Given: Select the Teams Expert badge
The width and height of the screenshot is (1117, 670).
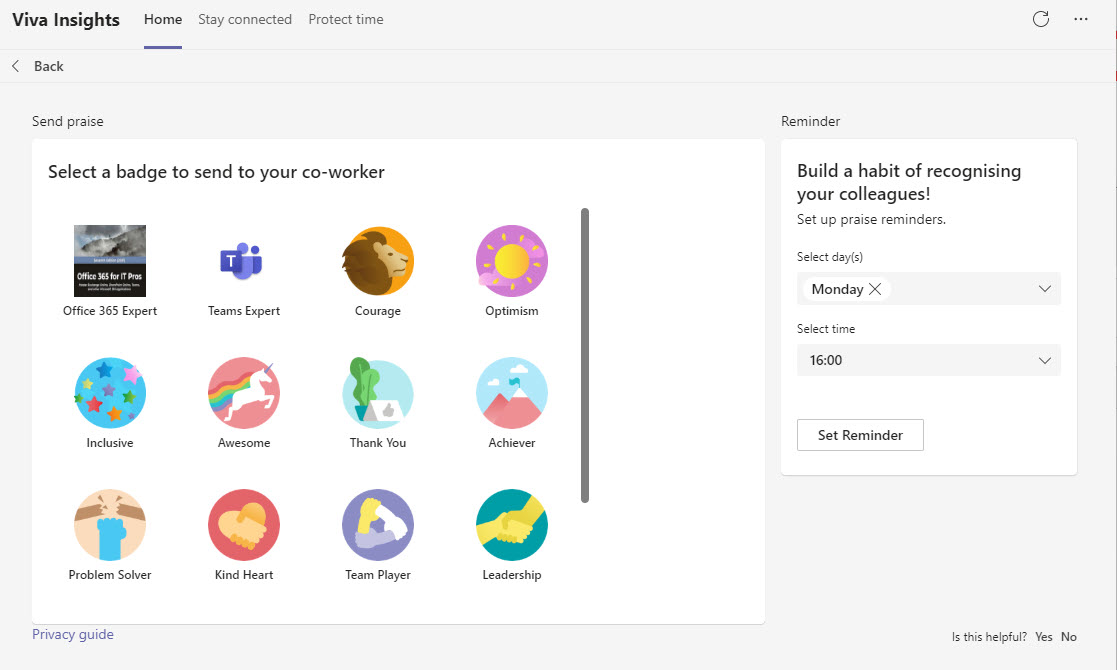Looking at the screenshot, I should [243, 262].
